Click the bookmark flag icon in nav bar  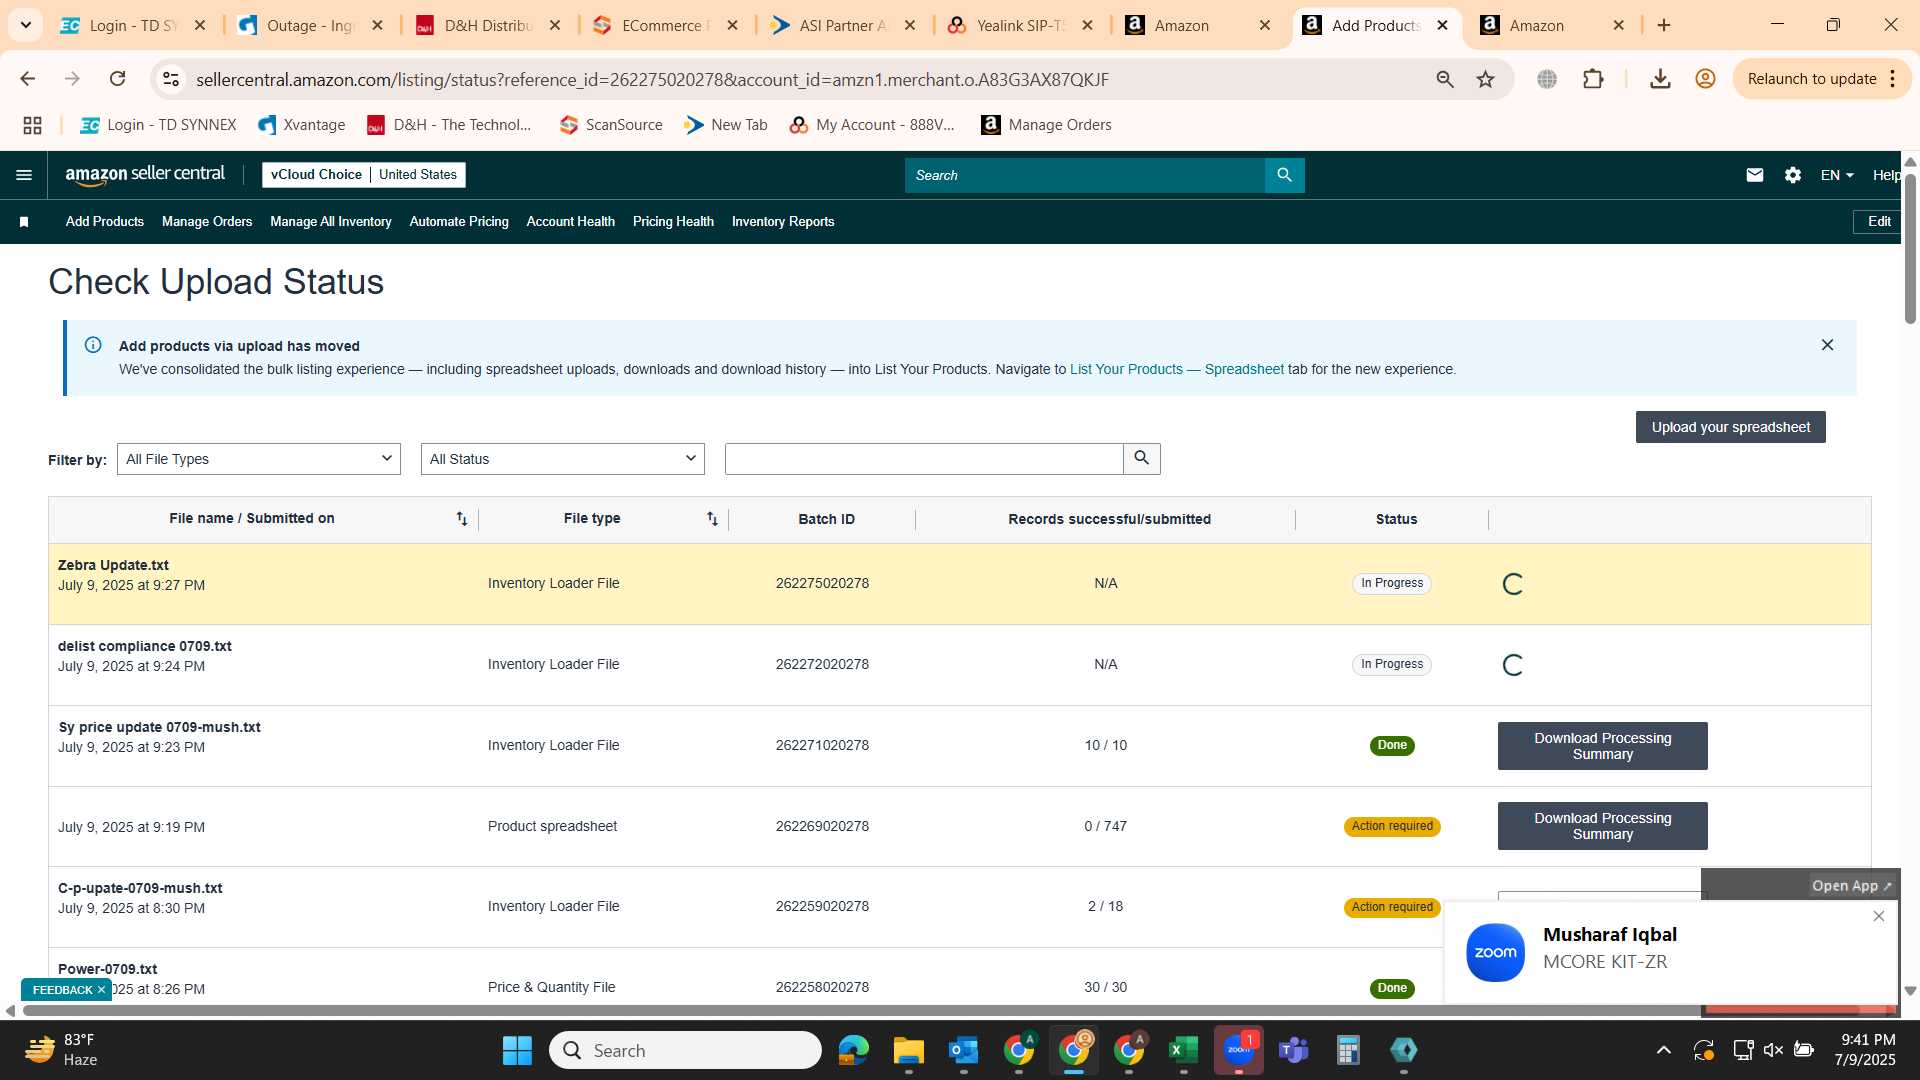(24, 222)
